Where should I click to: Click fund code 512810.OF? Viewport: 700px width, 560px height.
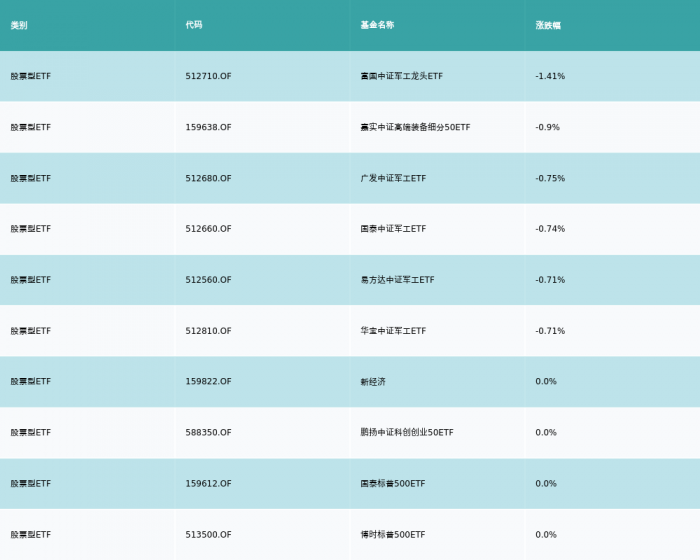(208, 331)
